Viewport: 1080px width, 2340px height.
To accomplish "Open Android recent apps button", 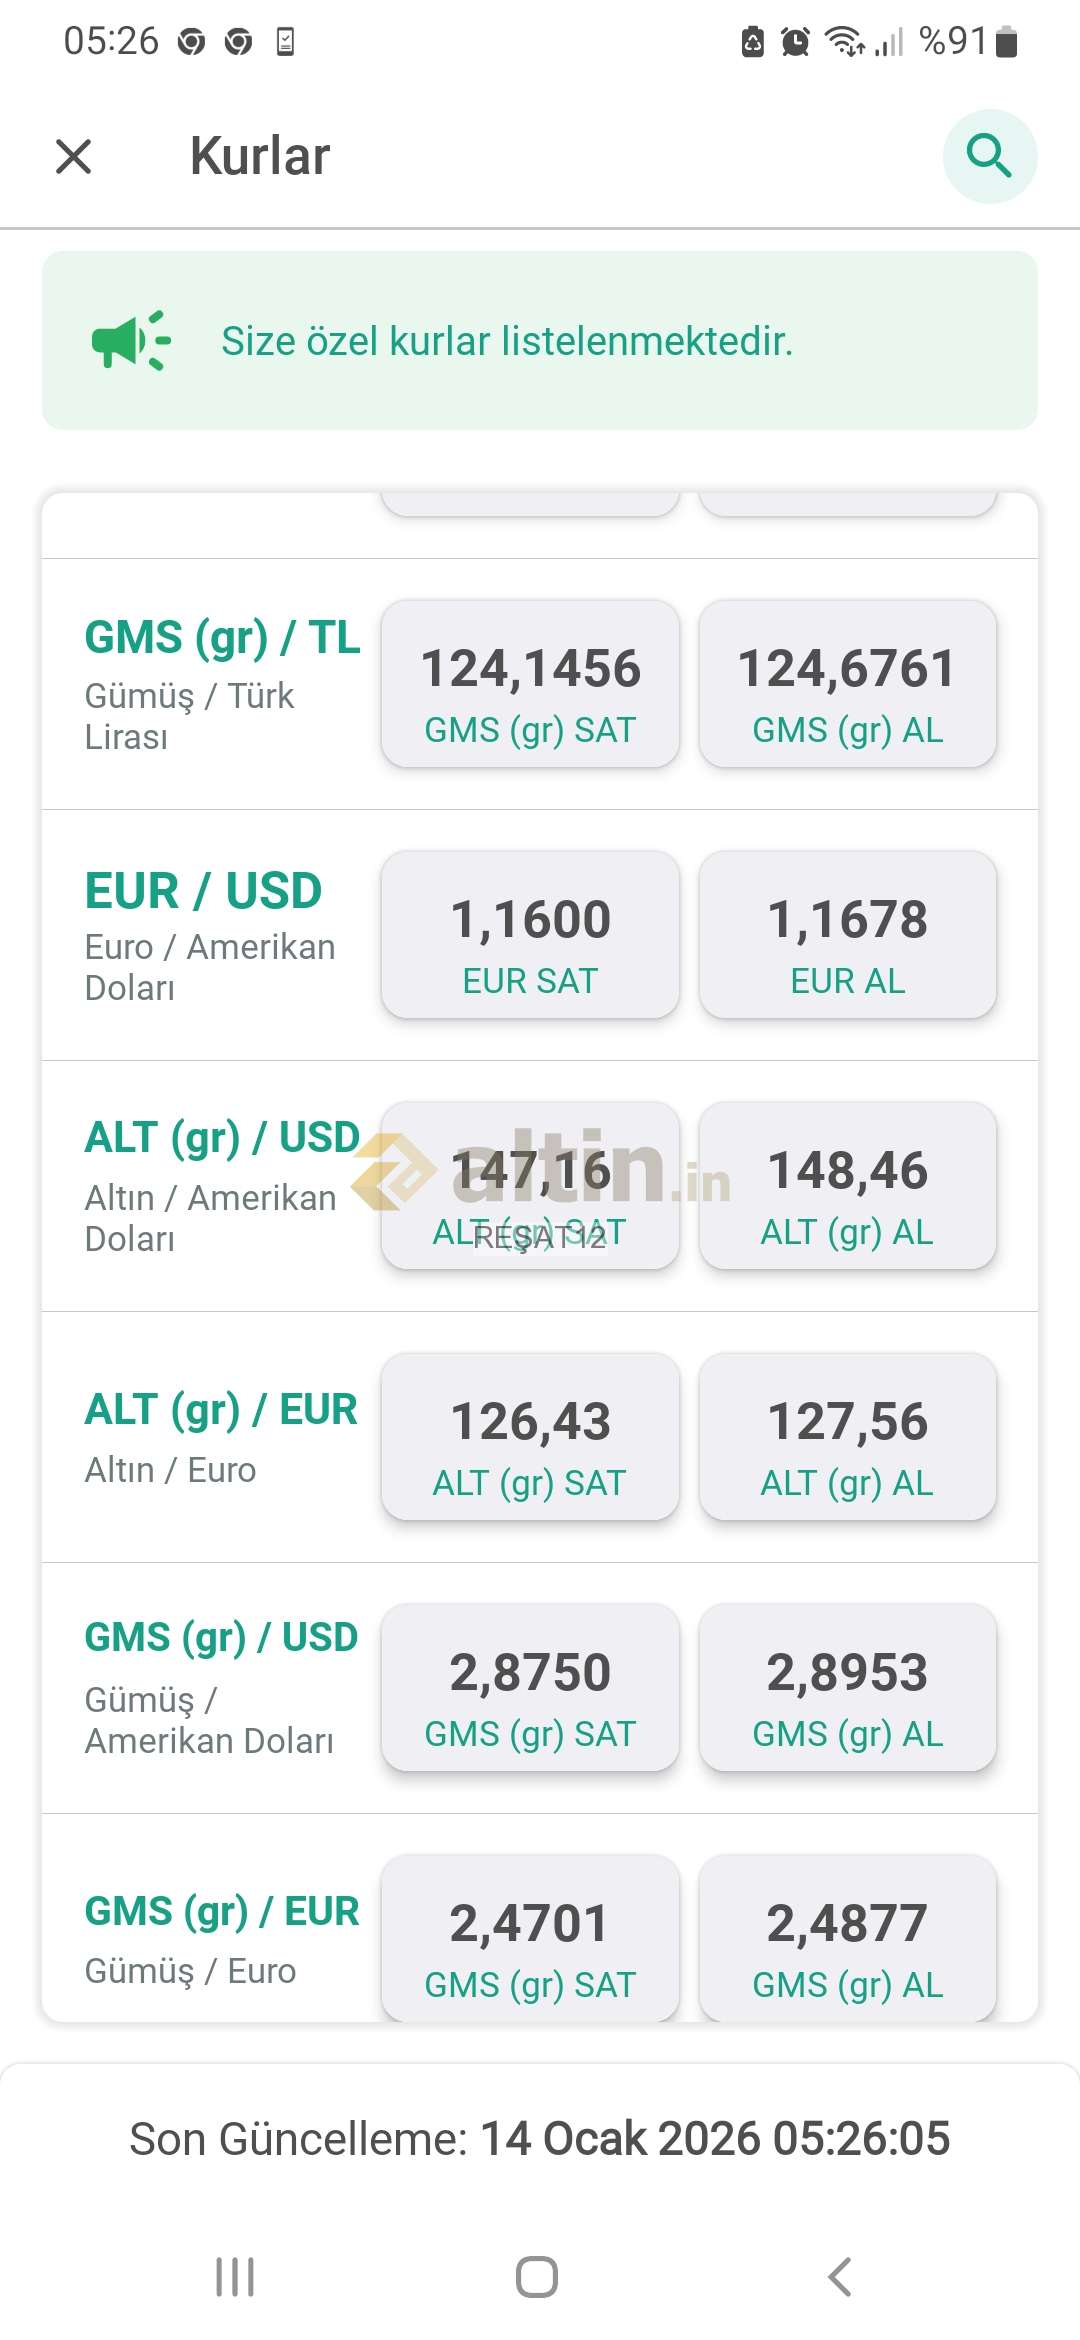I will point(235,2277).
